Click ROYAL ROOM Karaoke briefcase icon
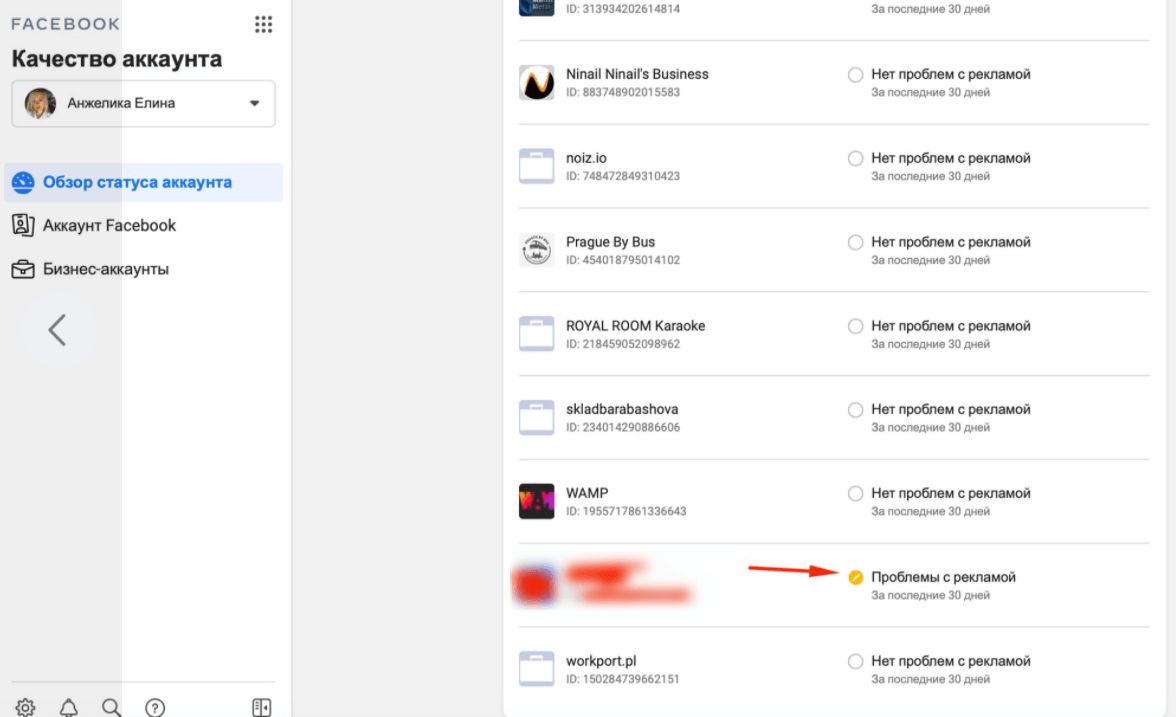Screen dimensions: 1176x717 [x=536, y=334]
